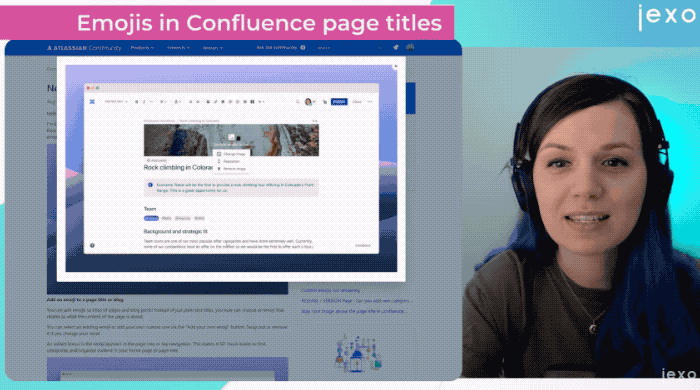Click the blue highlighted team mention chip
Image resolution: width=700 pixels, height=390 pixels.
point(151,218)
